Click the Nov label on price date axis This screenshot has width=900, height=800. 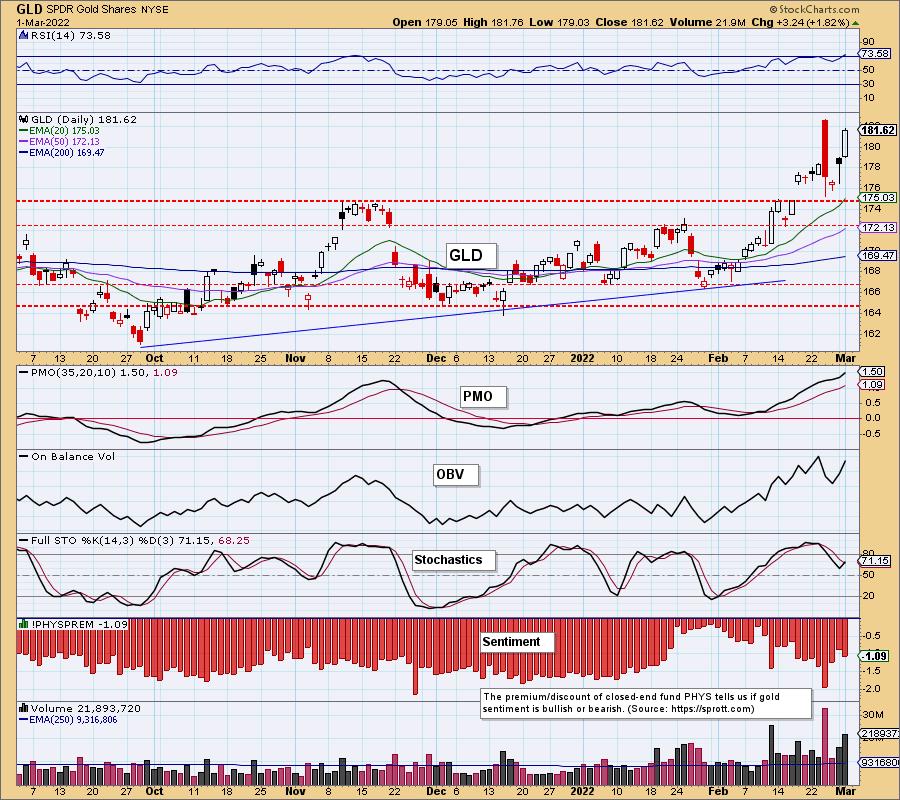pos(295,358)
